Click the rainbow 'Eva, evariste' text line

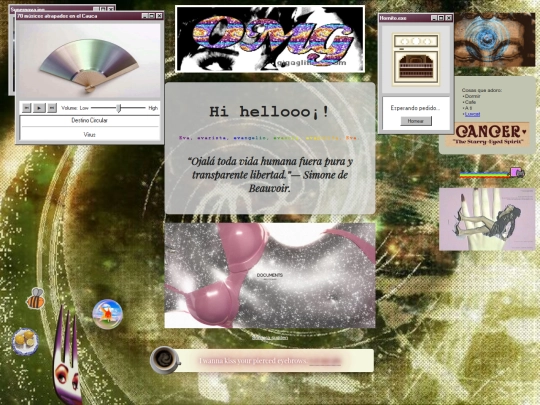pos(269,138)
